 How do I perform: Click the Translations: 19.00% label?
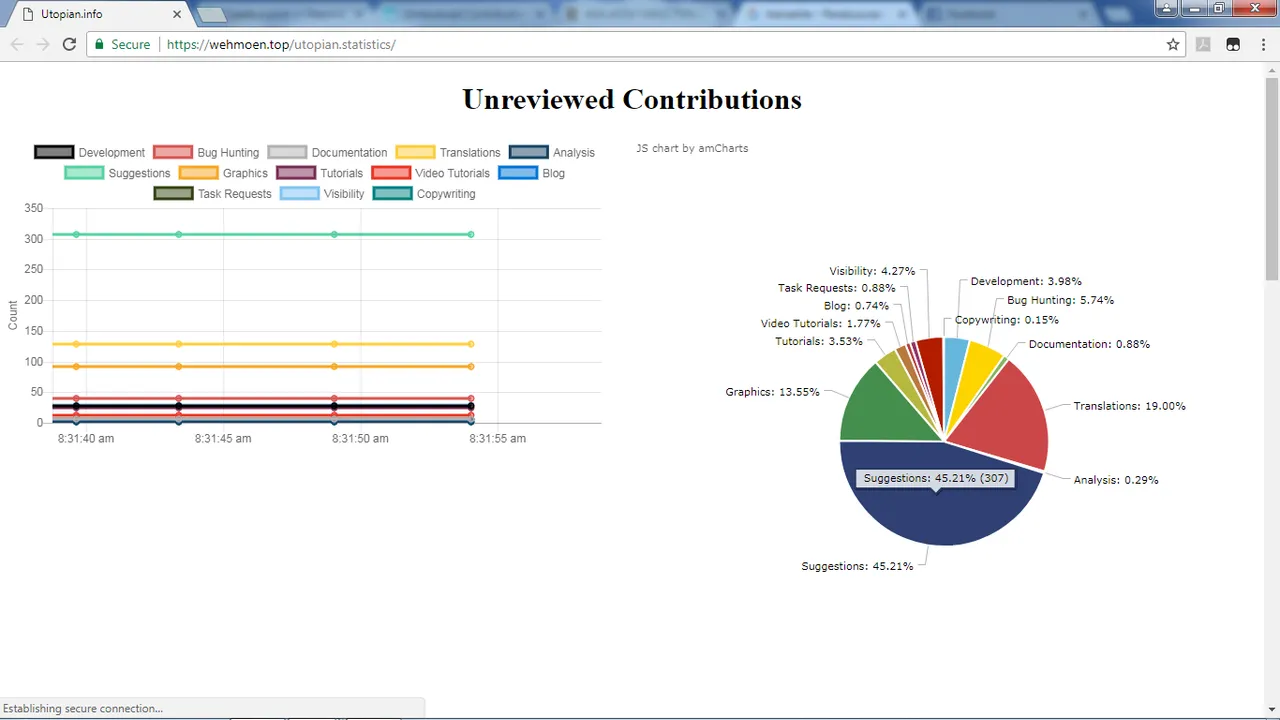(x=1129, y=406)
